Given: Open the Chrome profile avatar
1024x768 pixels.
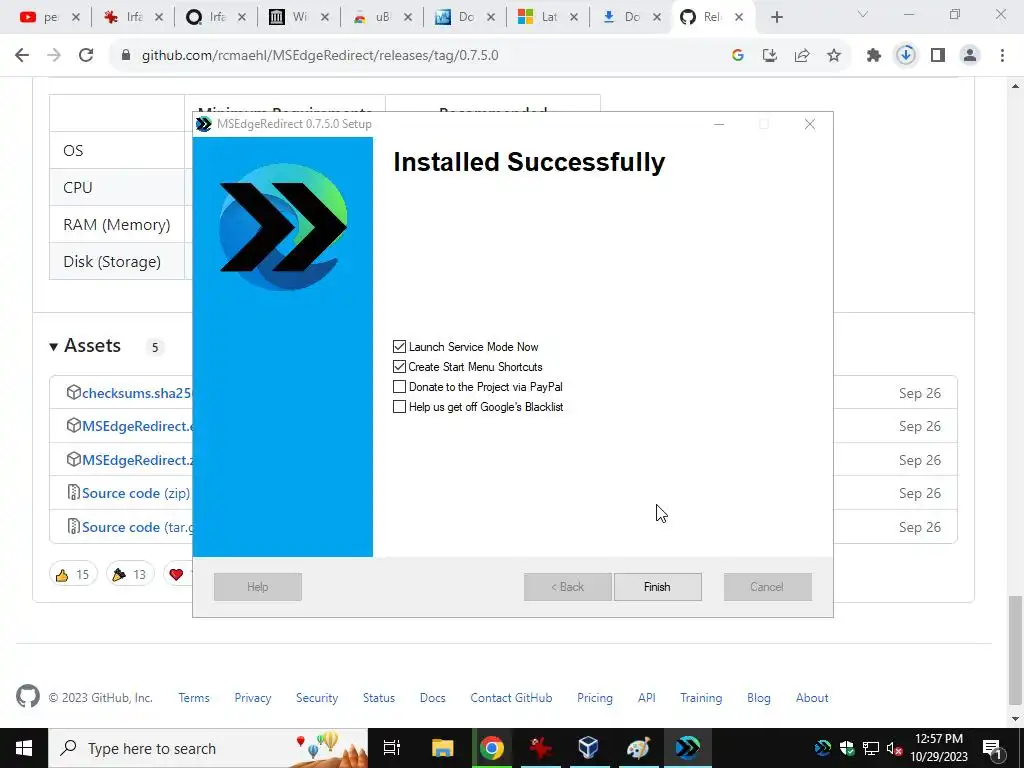Looking at the screenshot, I should [970, 56].
